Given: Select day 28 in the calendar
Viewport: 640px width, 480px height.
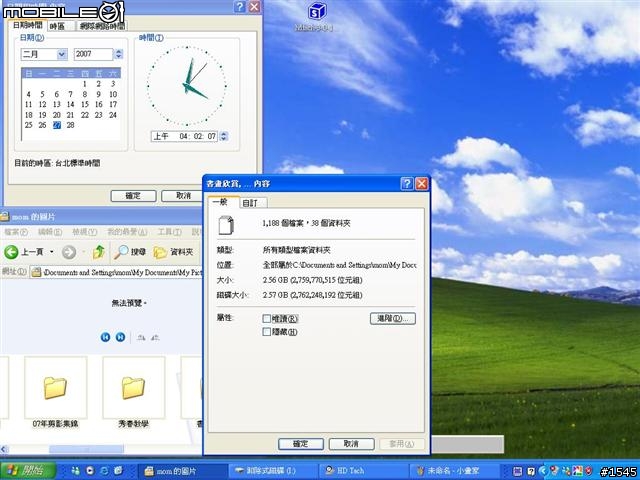Looking at the screenshot, I should click(x=71, y=125).
